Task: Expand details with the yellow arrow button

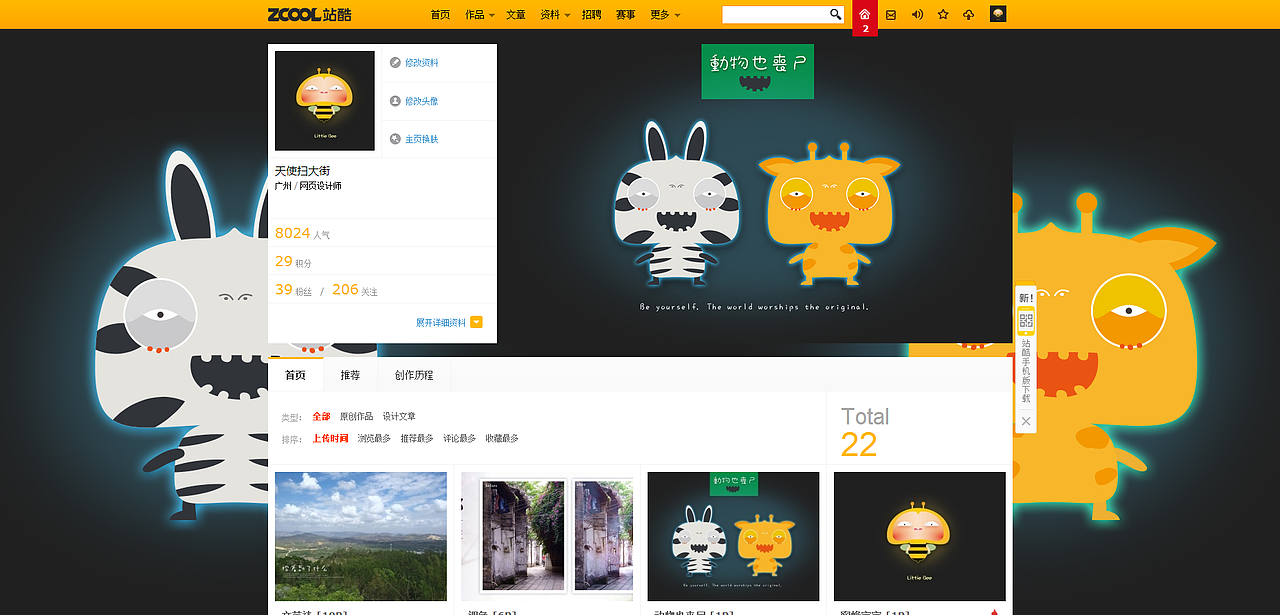Action: [x=476, y=322]
